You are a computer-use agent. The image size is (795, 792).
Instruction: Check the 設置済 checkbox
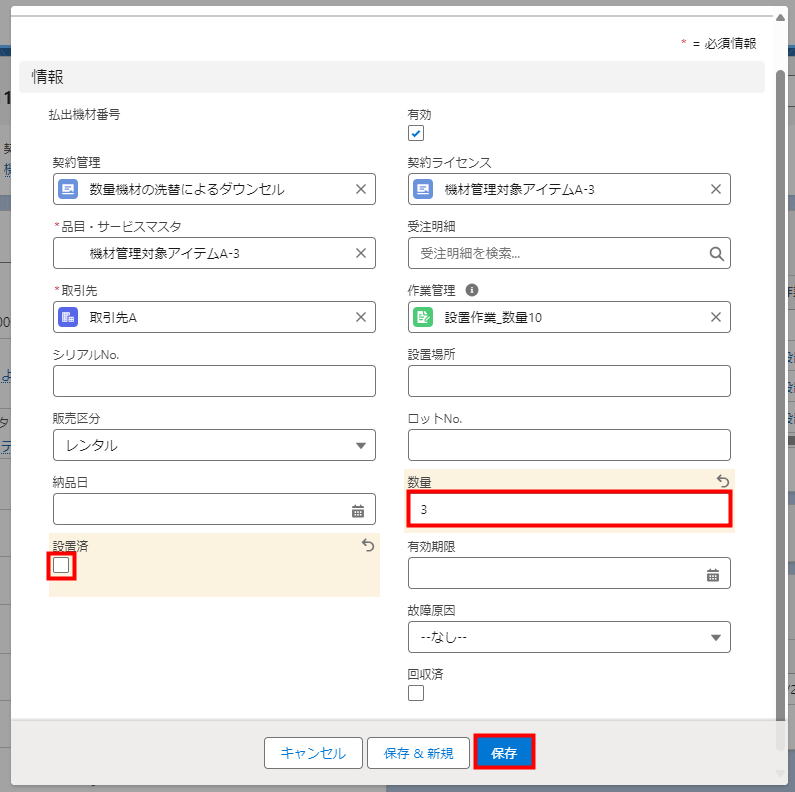click(x=62, y=566)
